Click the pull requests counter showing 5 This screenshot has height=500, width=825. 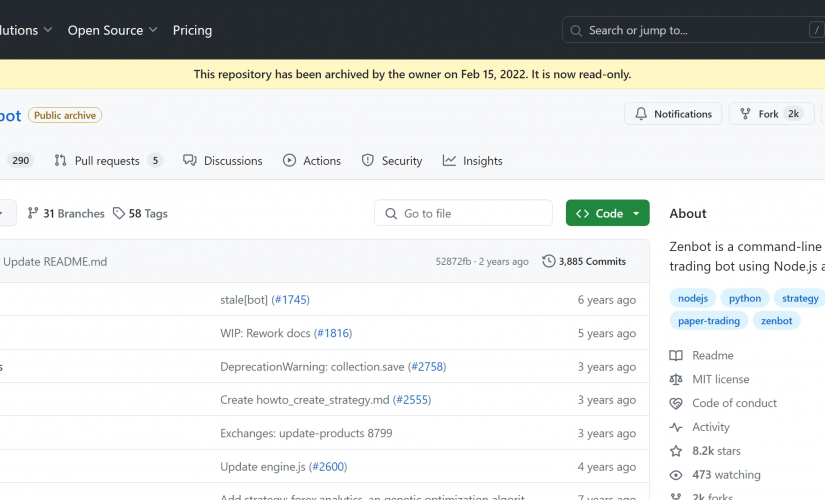155,161
